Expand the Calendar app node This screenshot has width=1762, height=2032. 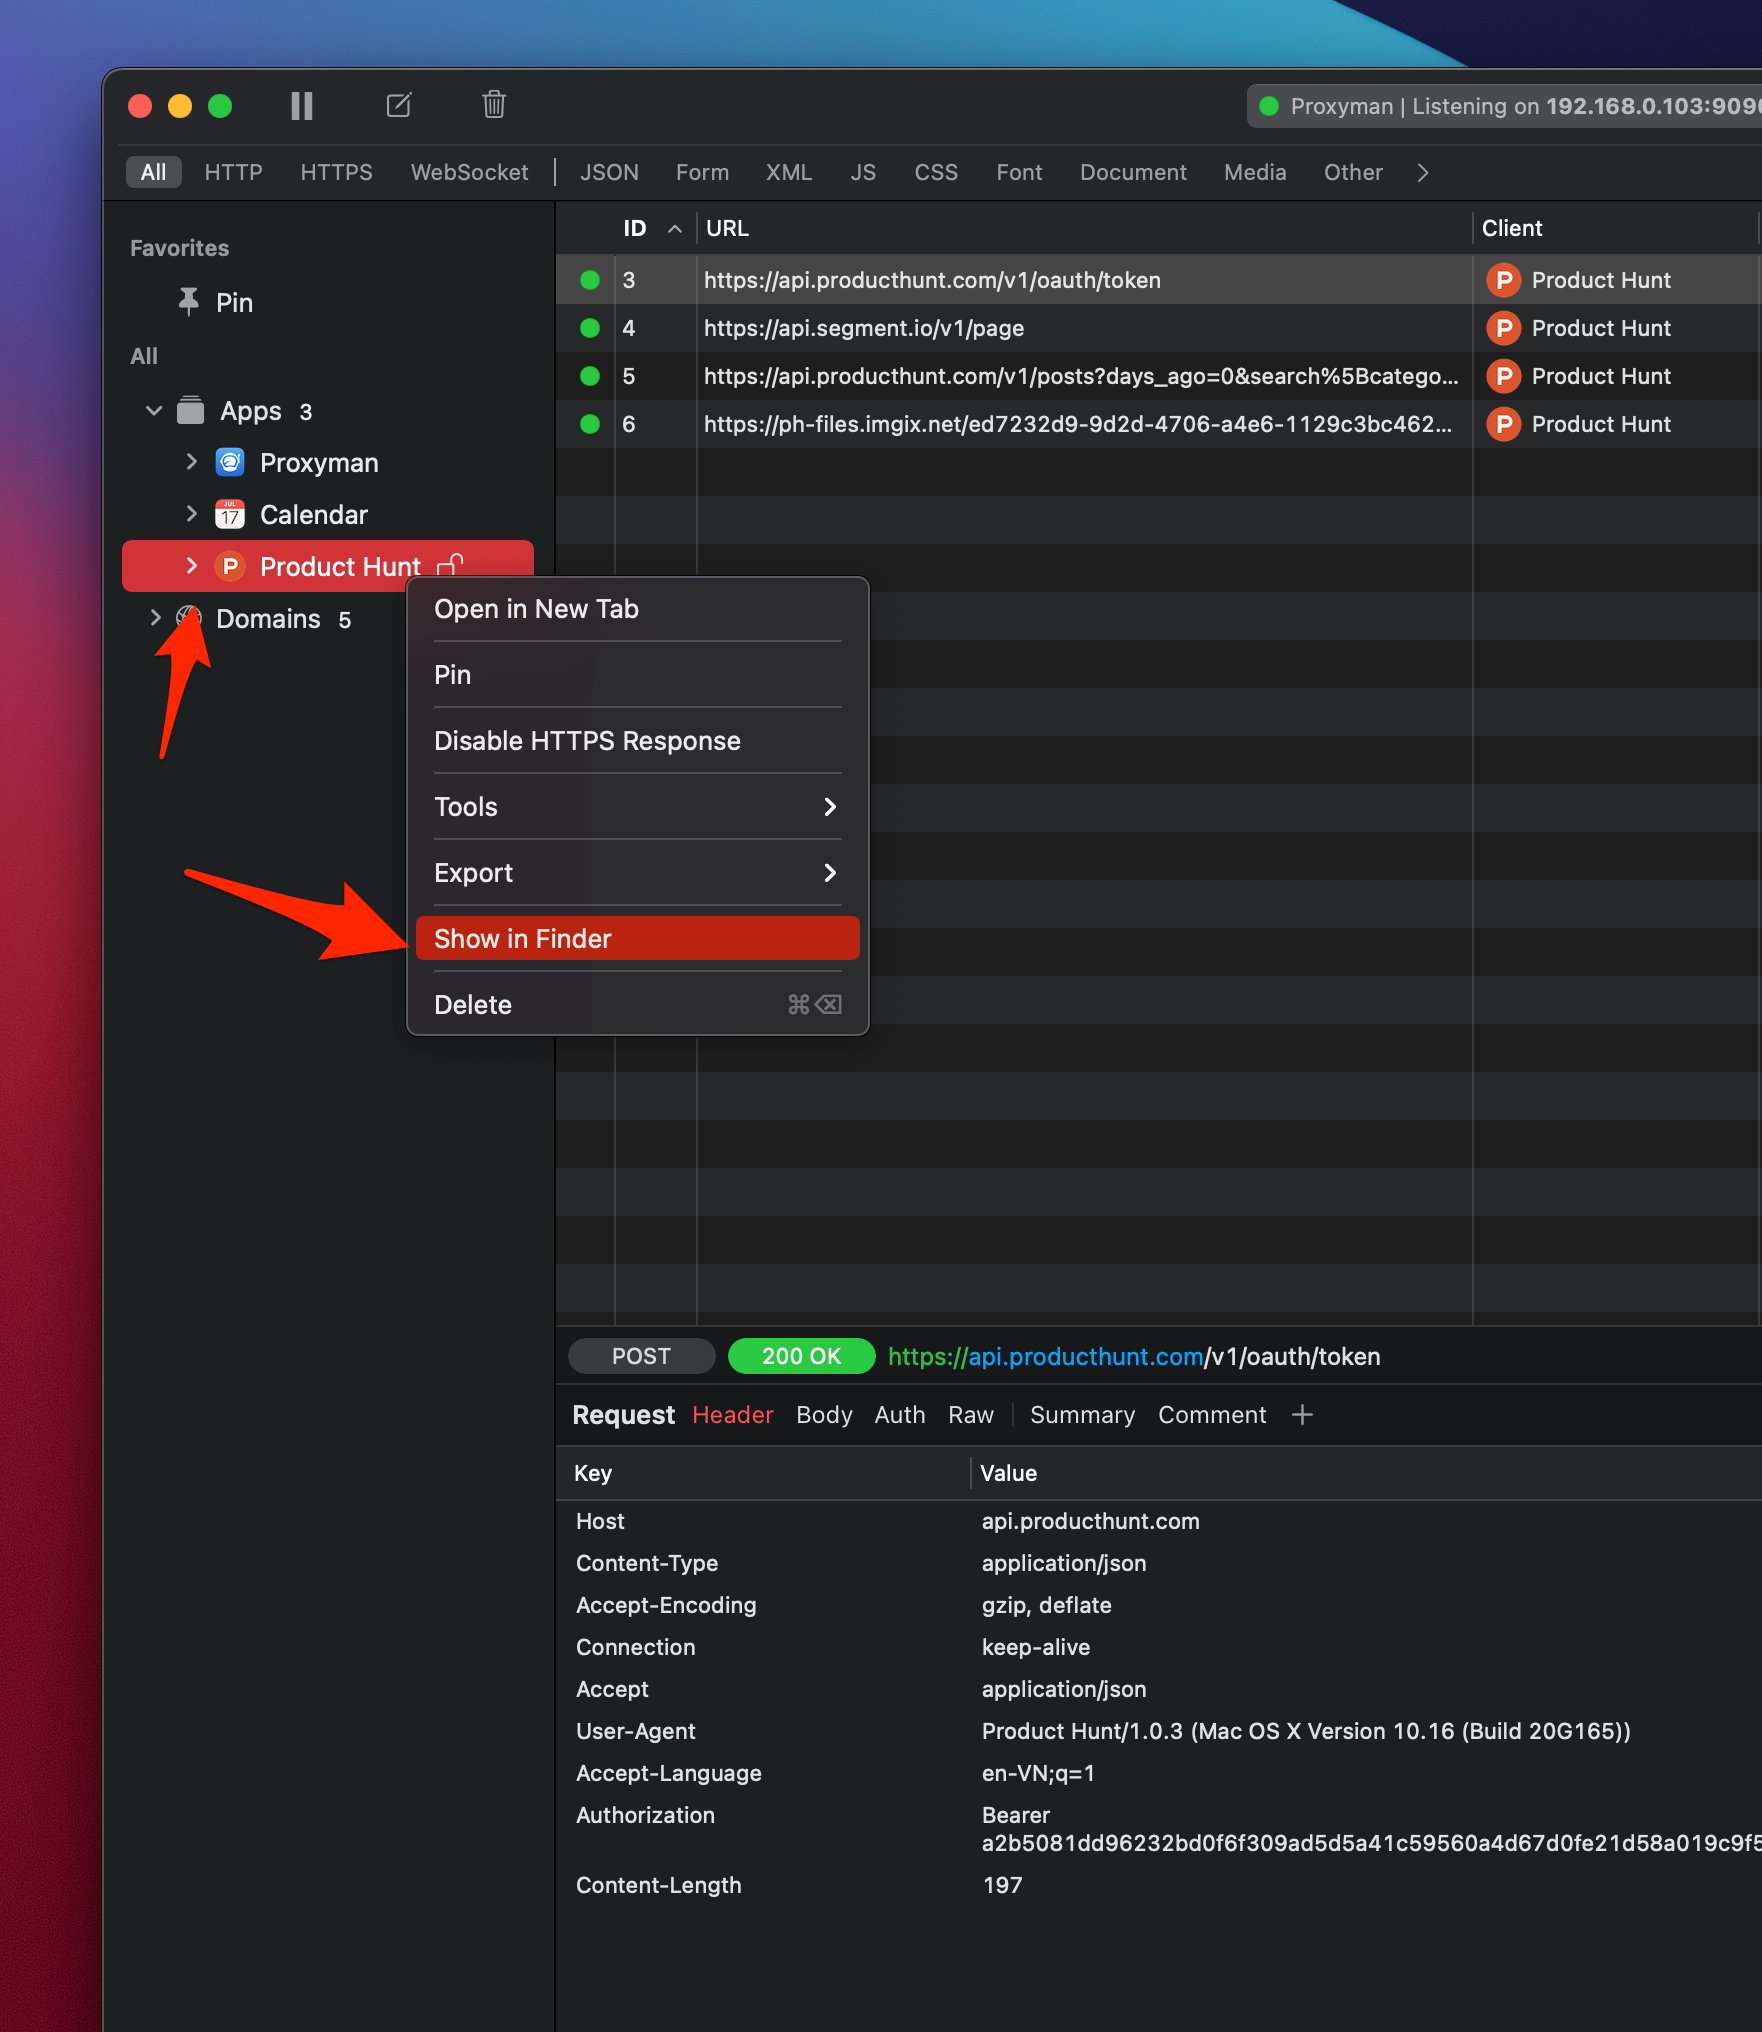[192, 514]
